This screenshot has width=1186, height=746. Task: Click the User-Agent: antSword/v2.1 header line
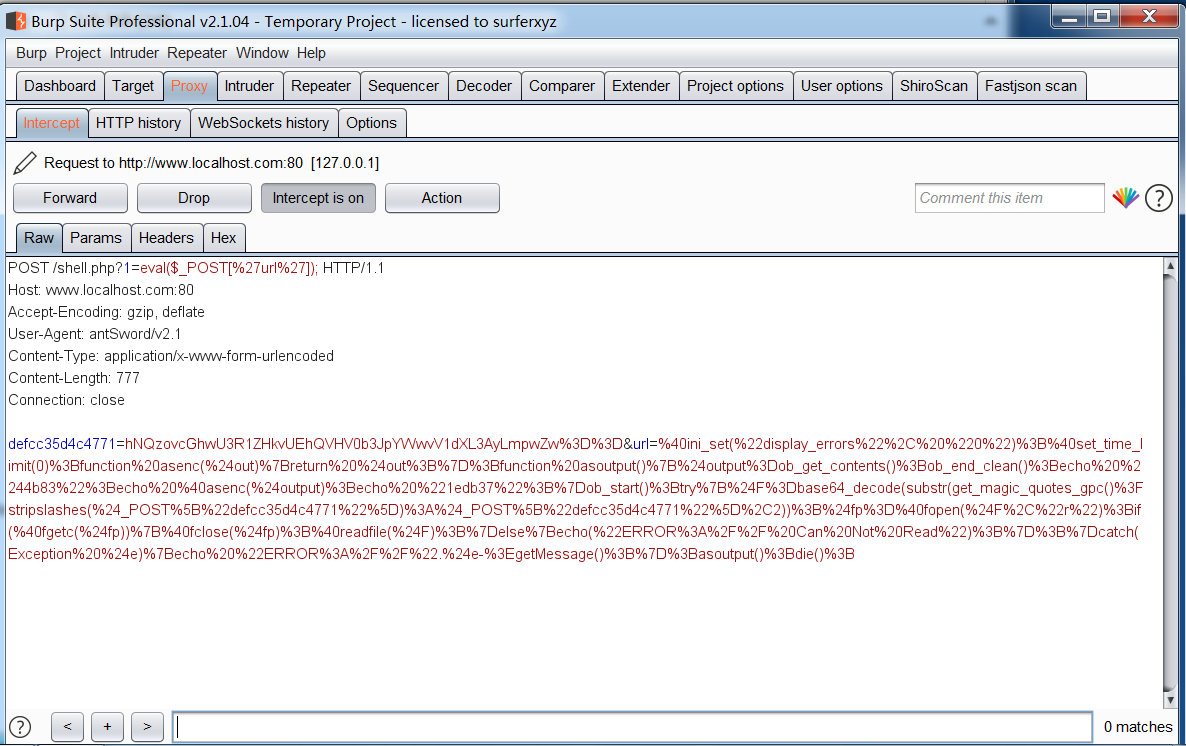pyautogui.click(x=95, y=334)
